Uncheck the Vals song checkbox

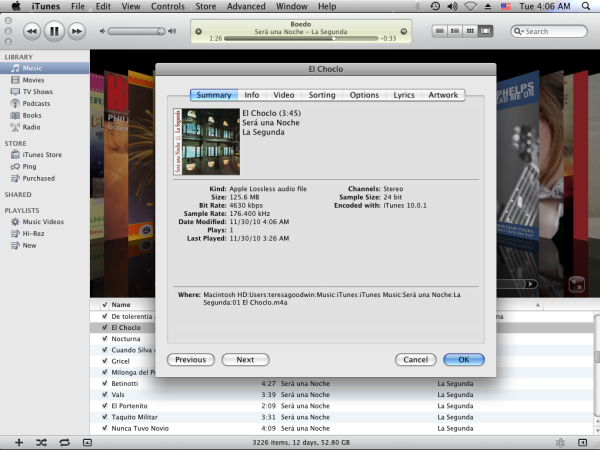coord(105,395)
